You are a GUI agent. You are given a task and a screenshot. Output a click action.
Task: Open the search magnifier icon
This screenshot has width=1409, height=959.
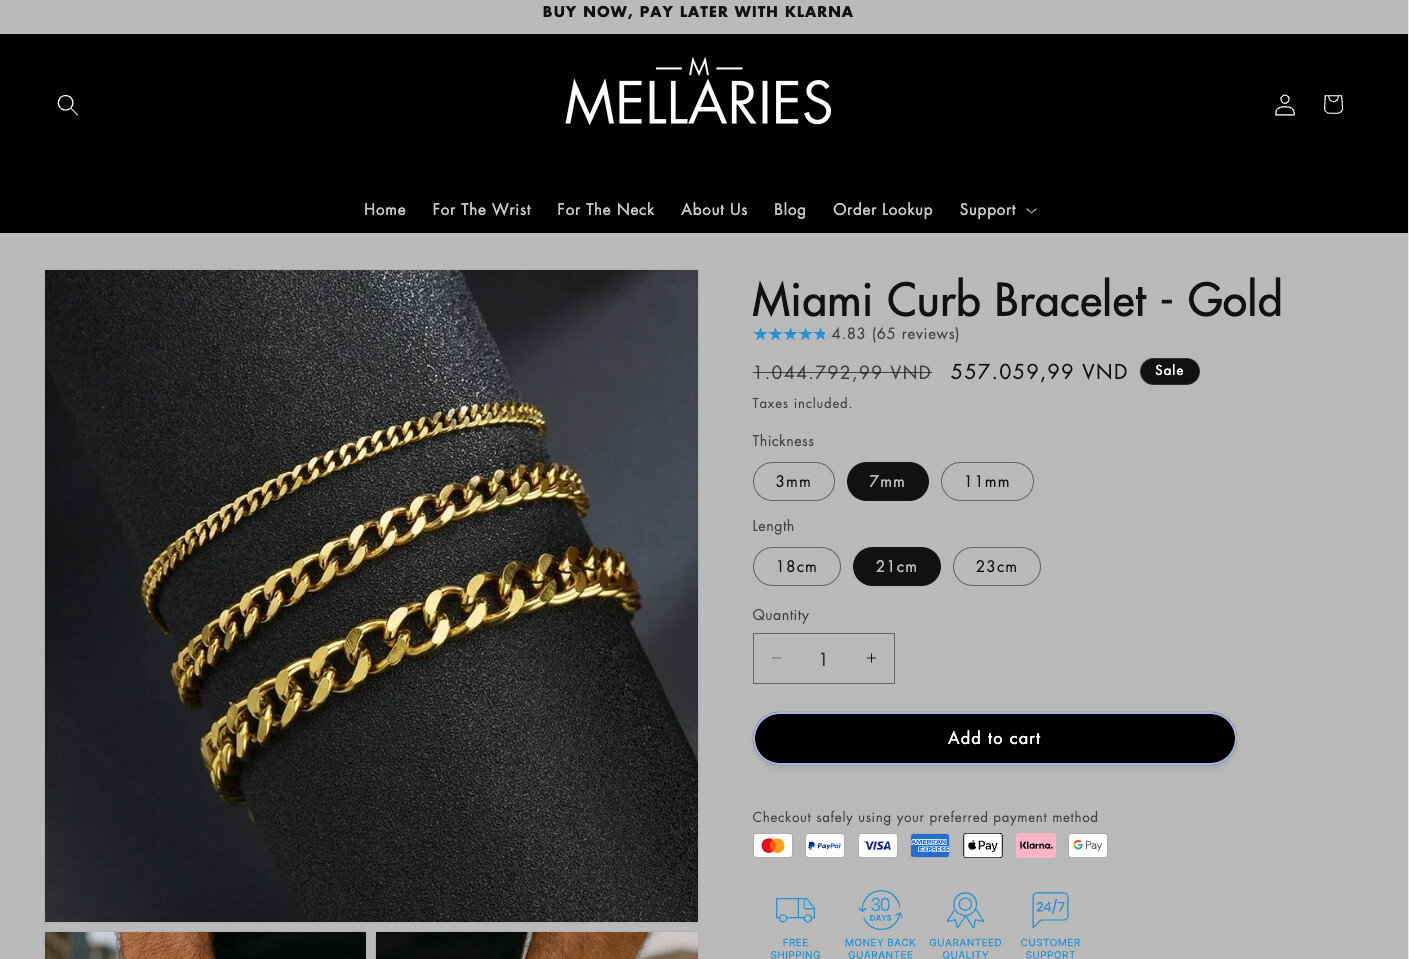coord(68,105)
